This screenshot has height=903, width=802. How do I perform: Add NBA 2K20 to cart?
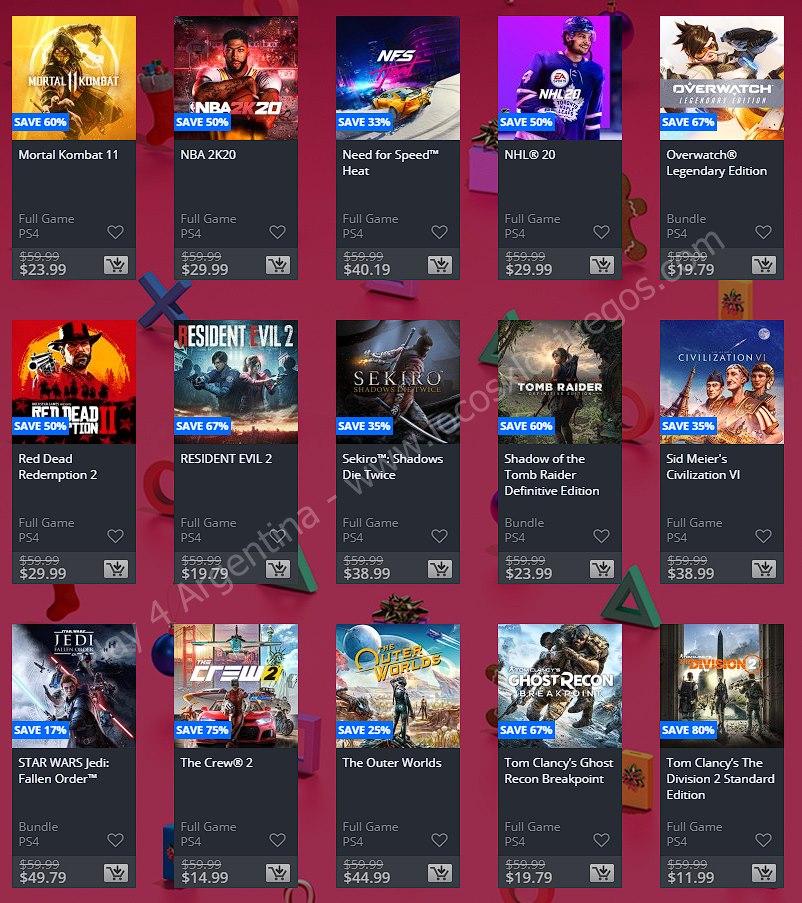tap(278, 265)
